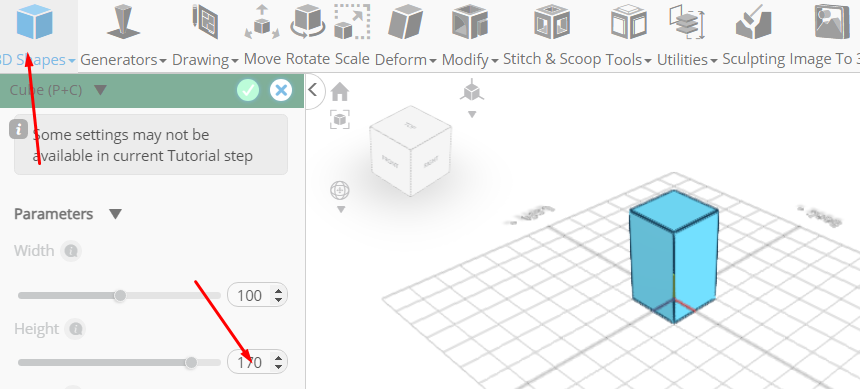Open the Tools icon
The width and height of the screenshot is (860, 389).
pyautogui.click(x=629, y=22)
